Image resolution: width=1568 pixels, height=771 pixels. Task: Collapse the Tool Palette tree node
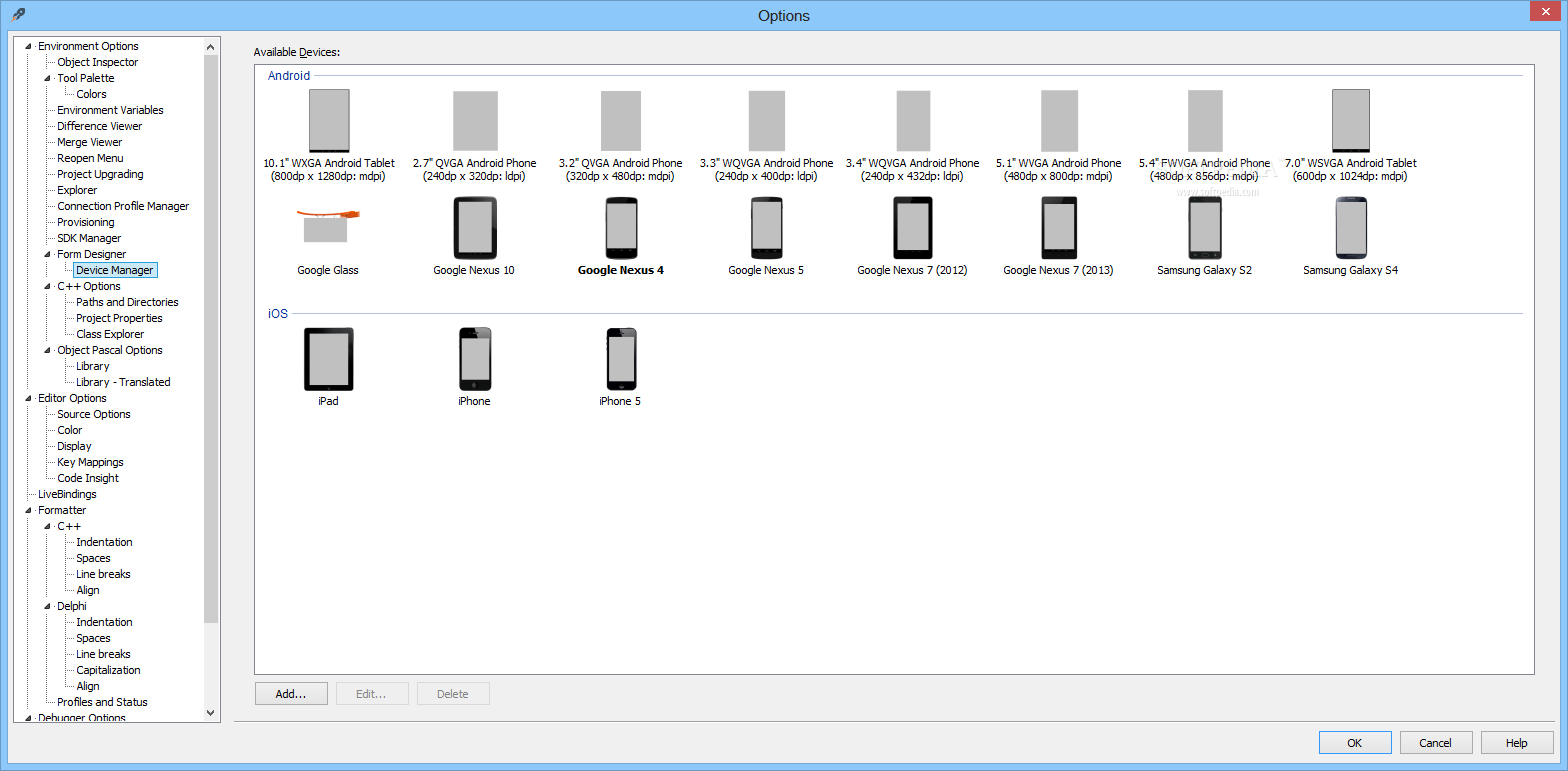(48, 78)
